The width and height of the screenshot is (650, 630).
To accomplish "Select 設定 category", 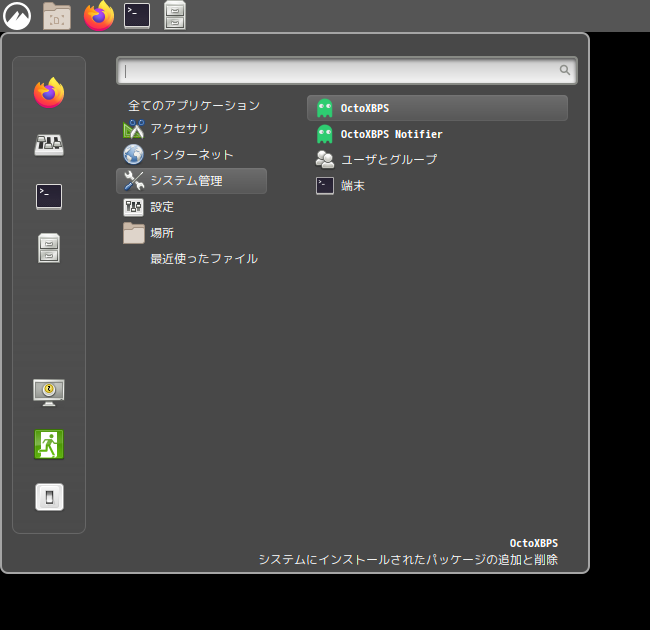I will point(192,207).
